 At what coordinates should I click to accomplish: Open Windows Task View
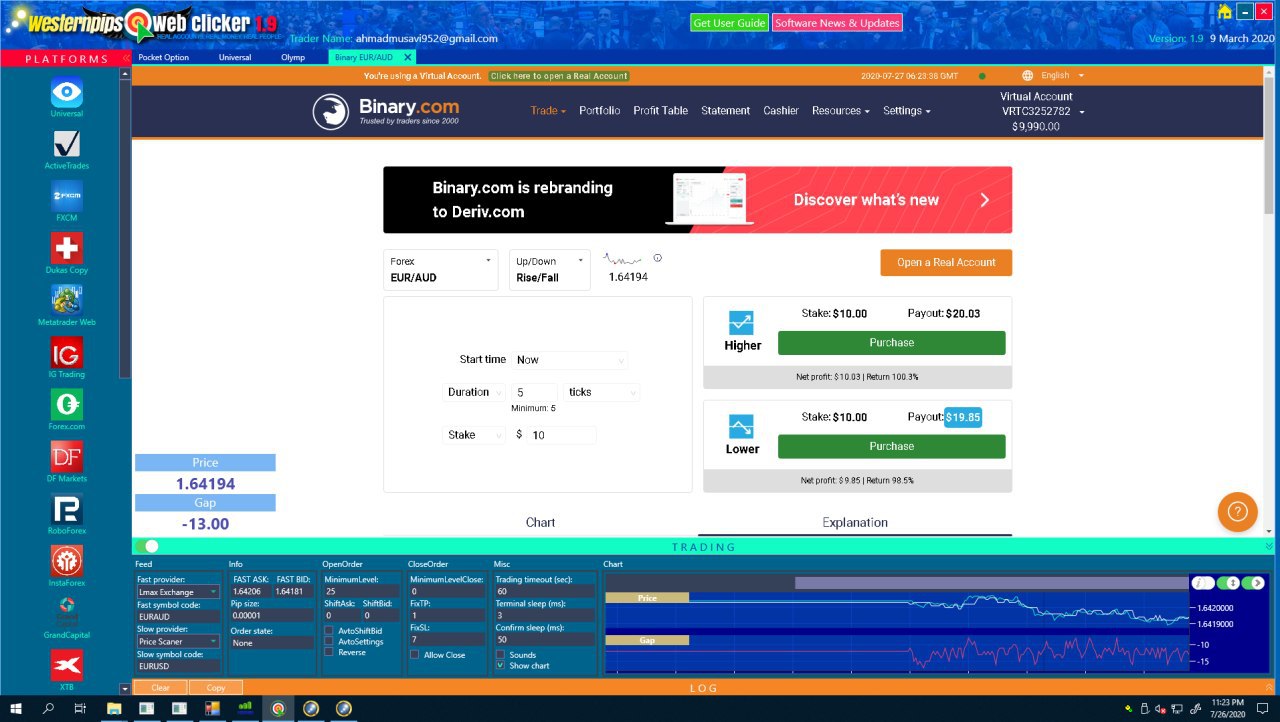(80, 708)
